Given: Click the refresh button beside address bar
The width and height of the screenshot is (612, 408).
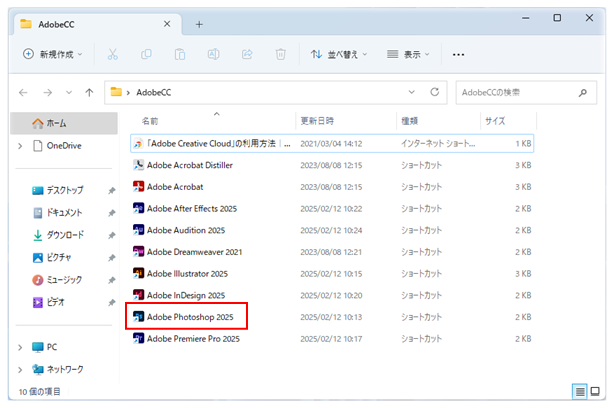Looking at the screenshot, I should click(434, 92).
